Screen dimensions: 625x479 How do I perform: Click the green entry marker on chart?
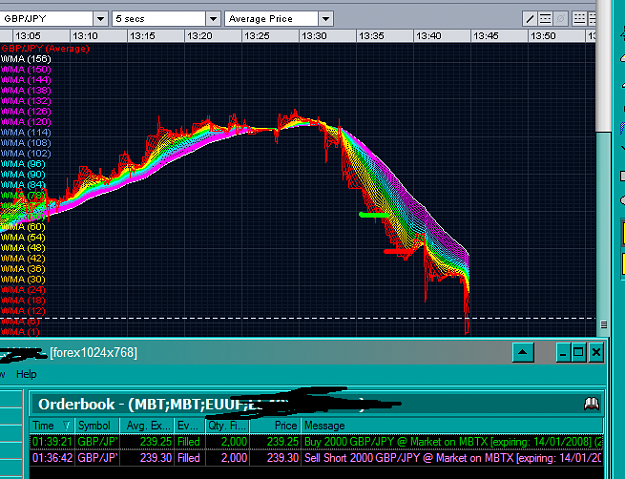click(x=374, y=215)
